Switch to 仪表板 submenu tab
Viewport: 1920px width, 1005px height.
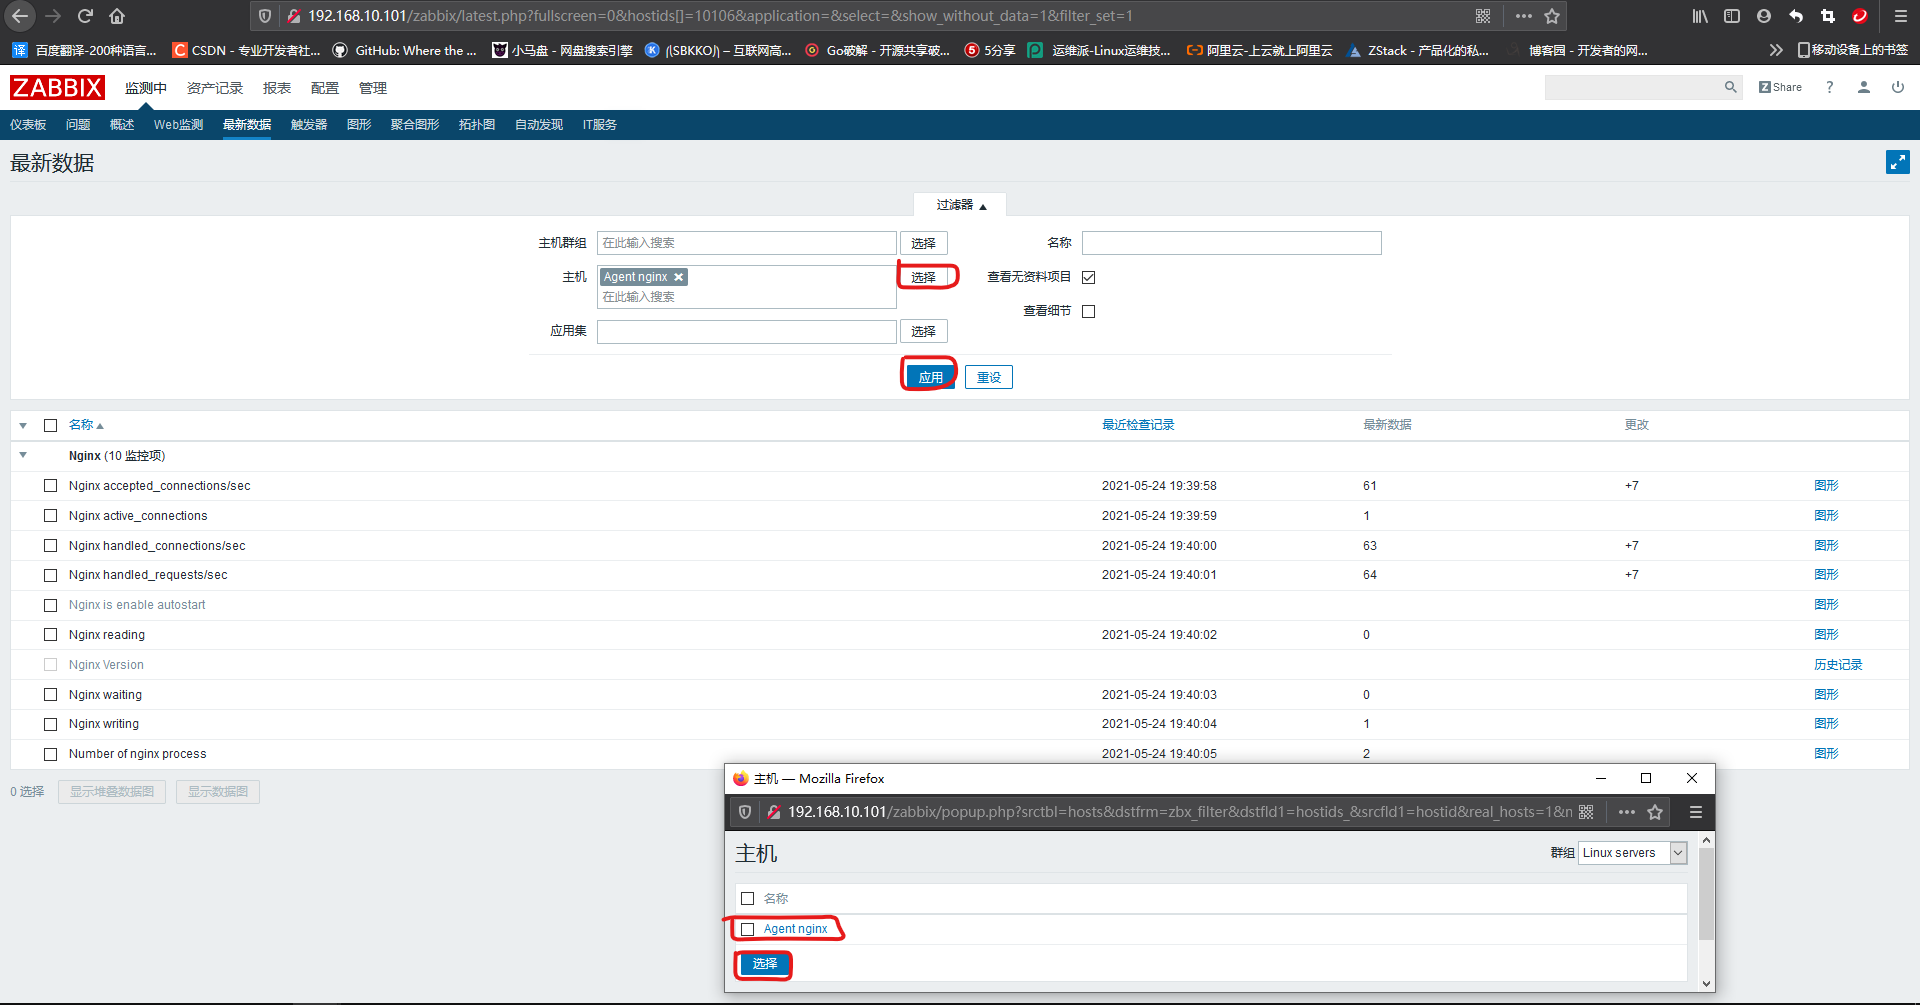pyautogui.click(x=28, y=125)
